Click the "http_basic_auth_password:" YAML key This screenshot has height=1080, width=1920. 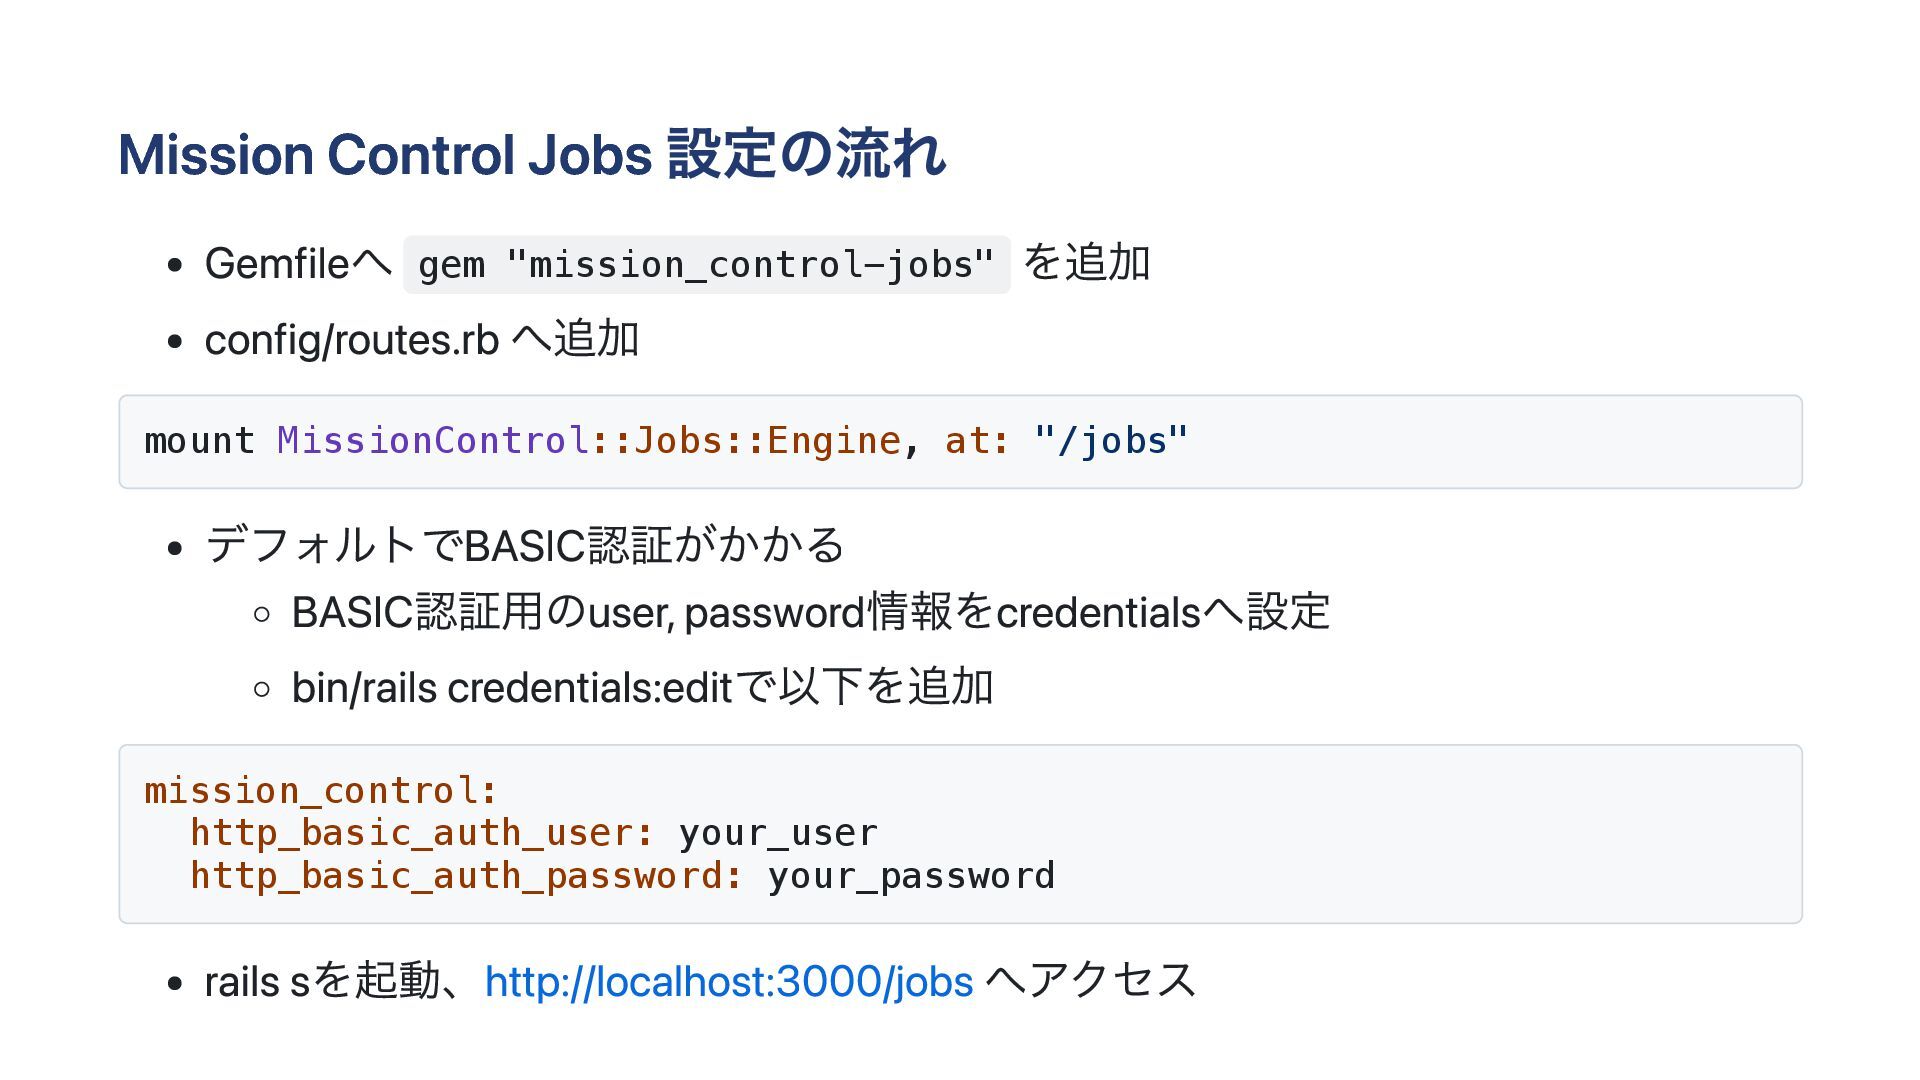click(466, 876)
